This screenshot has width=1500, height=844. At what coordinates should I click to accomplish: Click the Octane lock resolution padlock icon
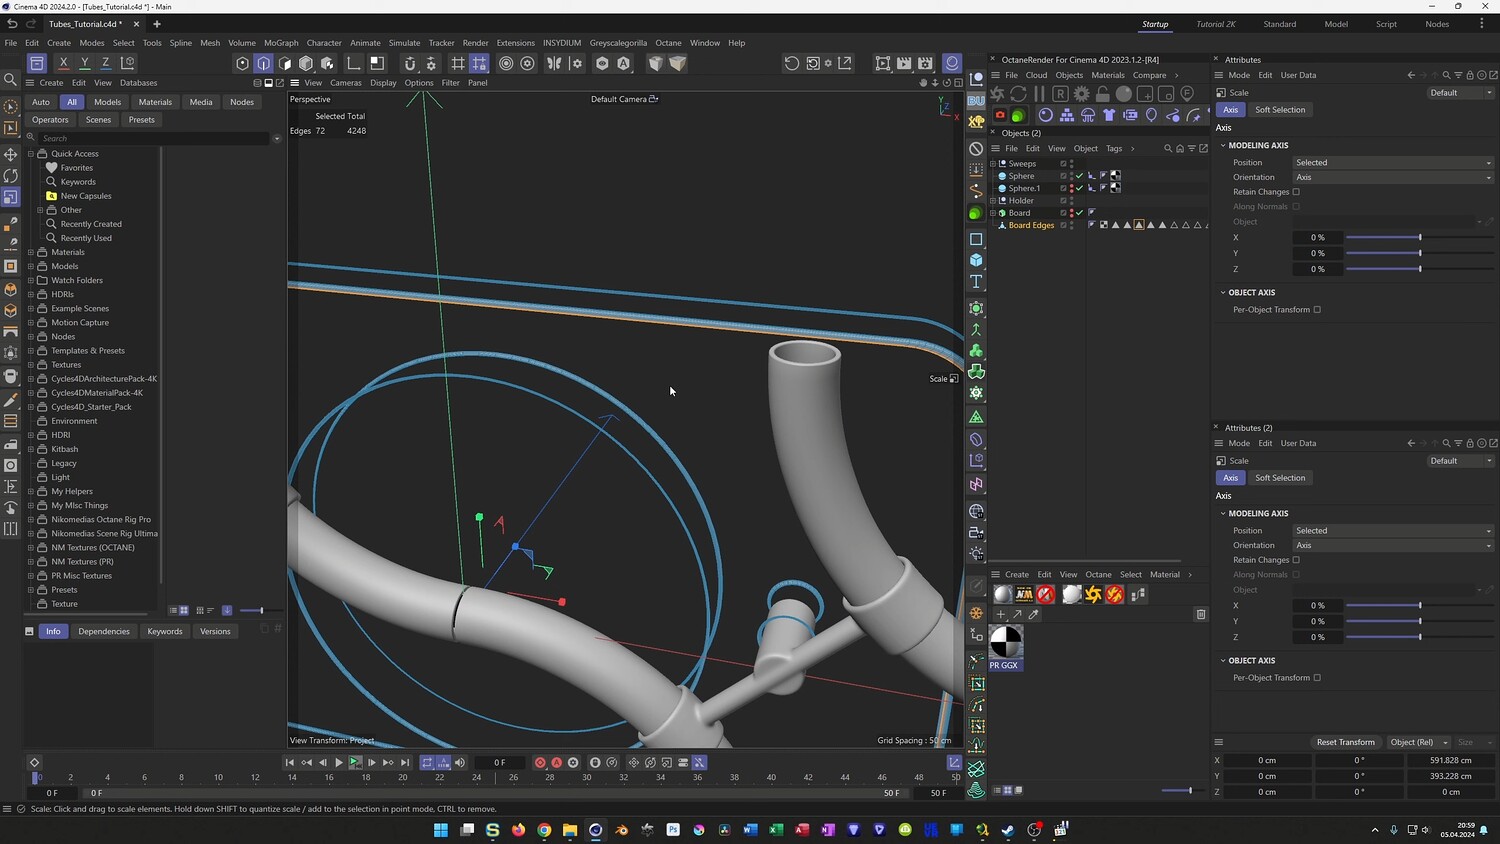coord(1102,93)
